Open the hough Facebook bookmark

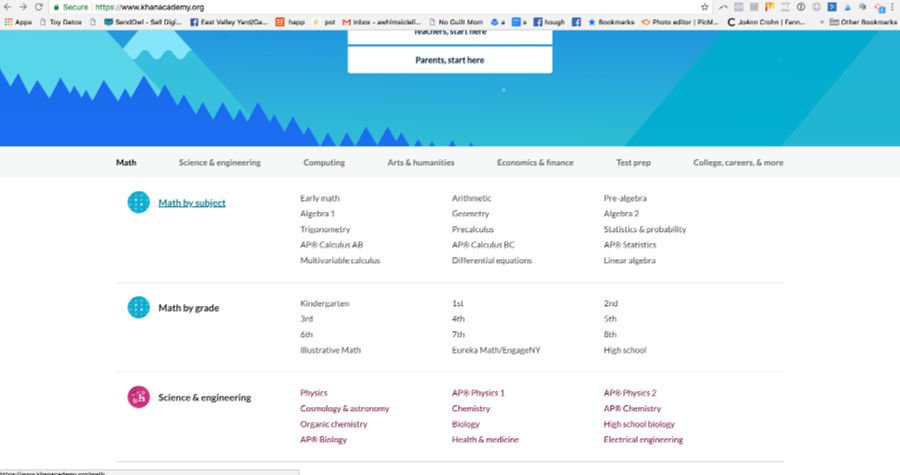(x=549, y=22)
